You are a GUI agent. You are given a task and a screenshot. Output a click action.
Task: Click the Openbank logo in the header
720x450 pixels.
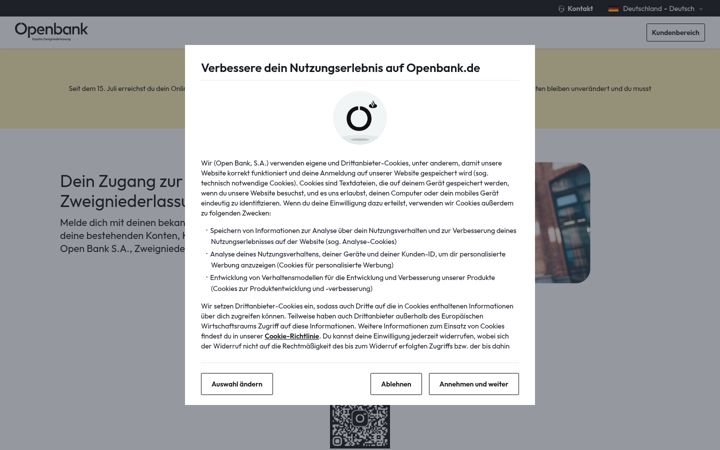(51, 31)
